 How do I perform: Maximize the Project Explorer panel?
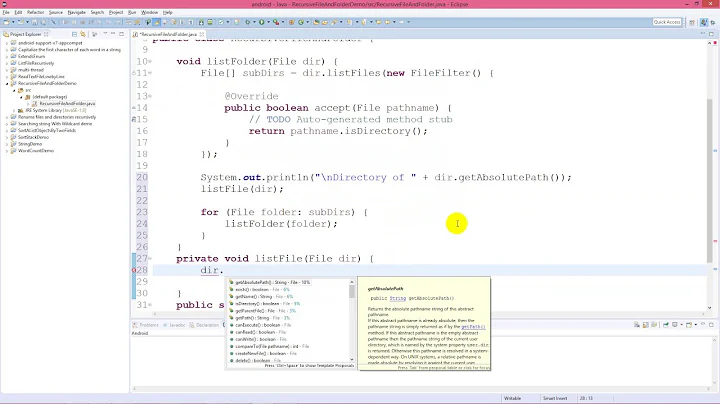point(121,34)
